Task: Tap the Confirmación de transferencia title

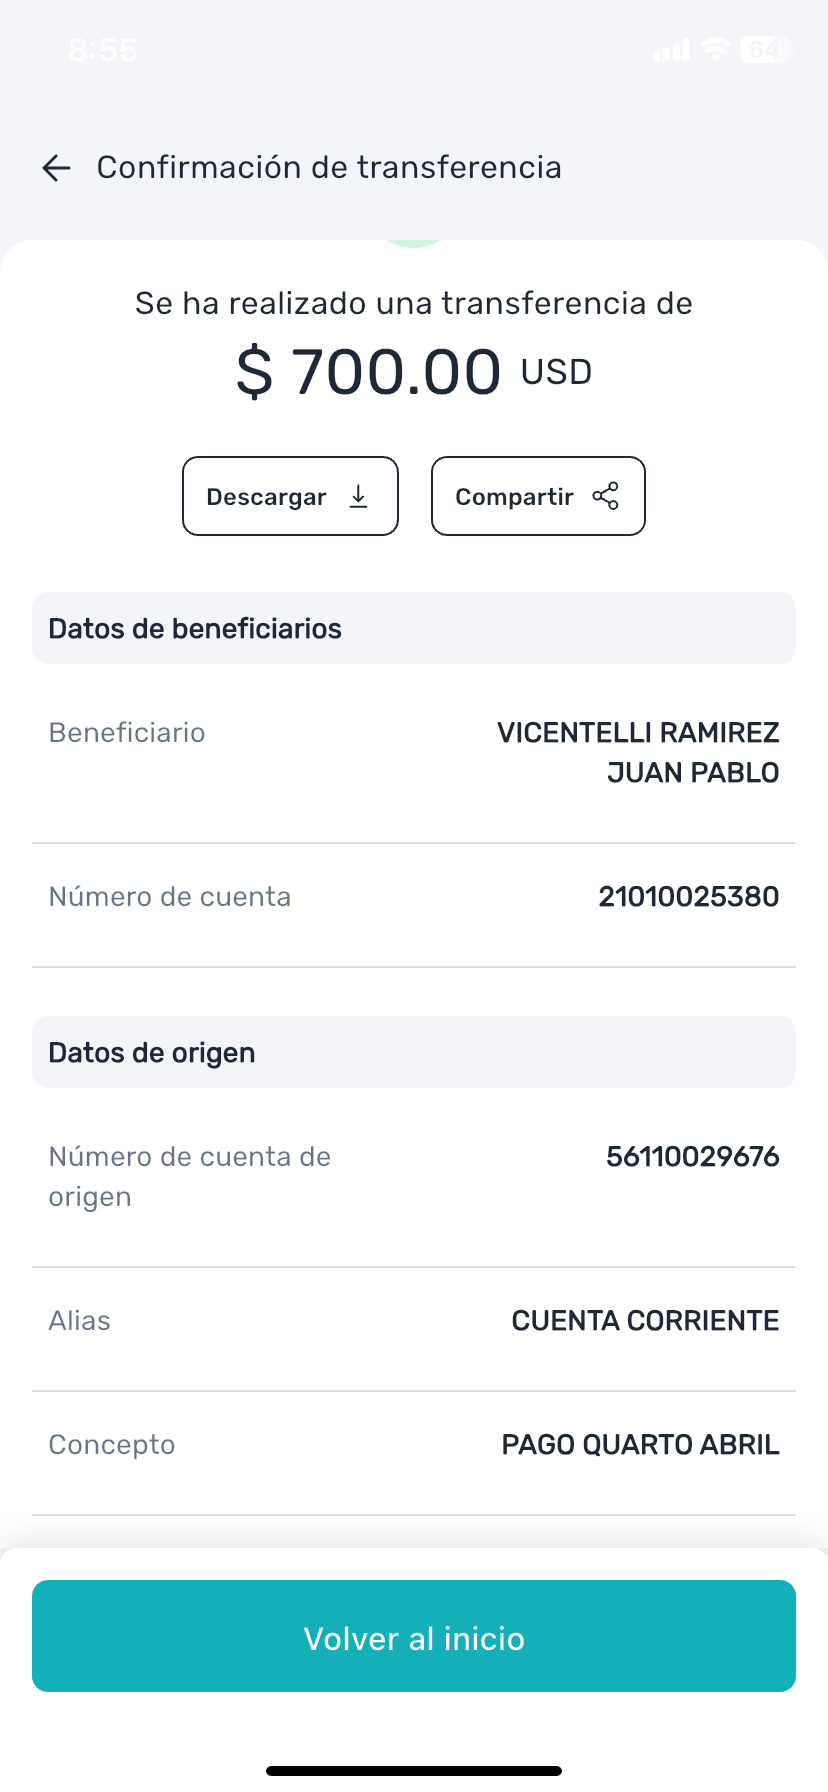Action: click(329, 167)
